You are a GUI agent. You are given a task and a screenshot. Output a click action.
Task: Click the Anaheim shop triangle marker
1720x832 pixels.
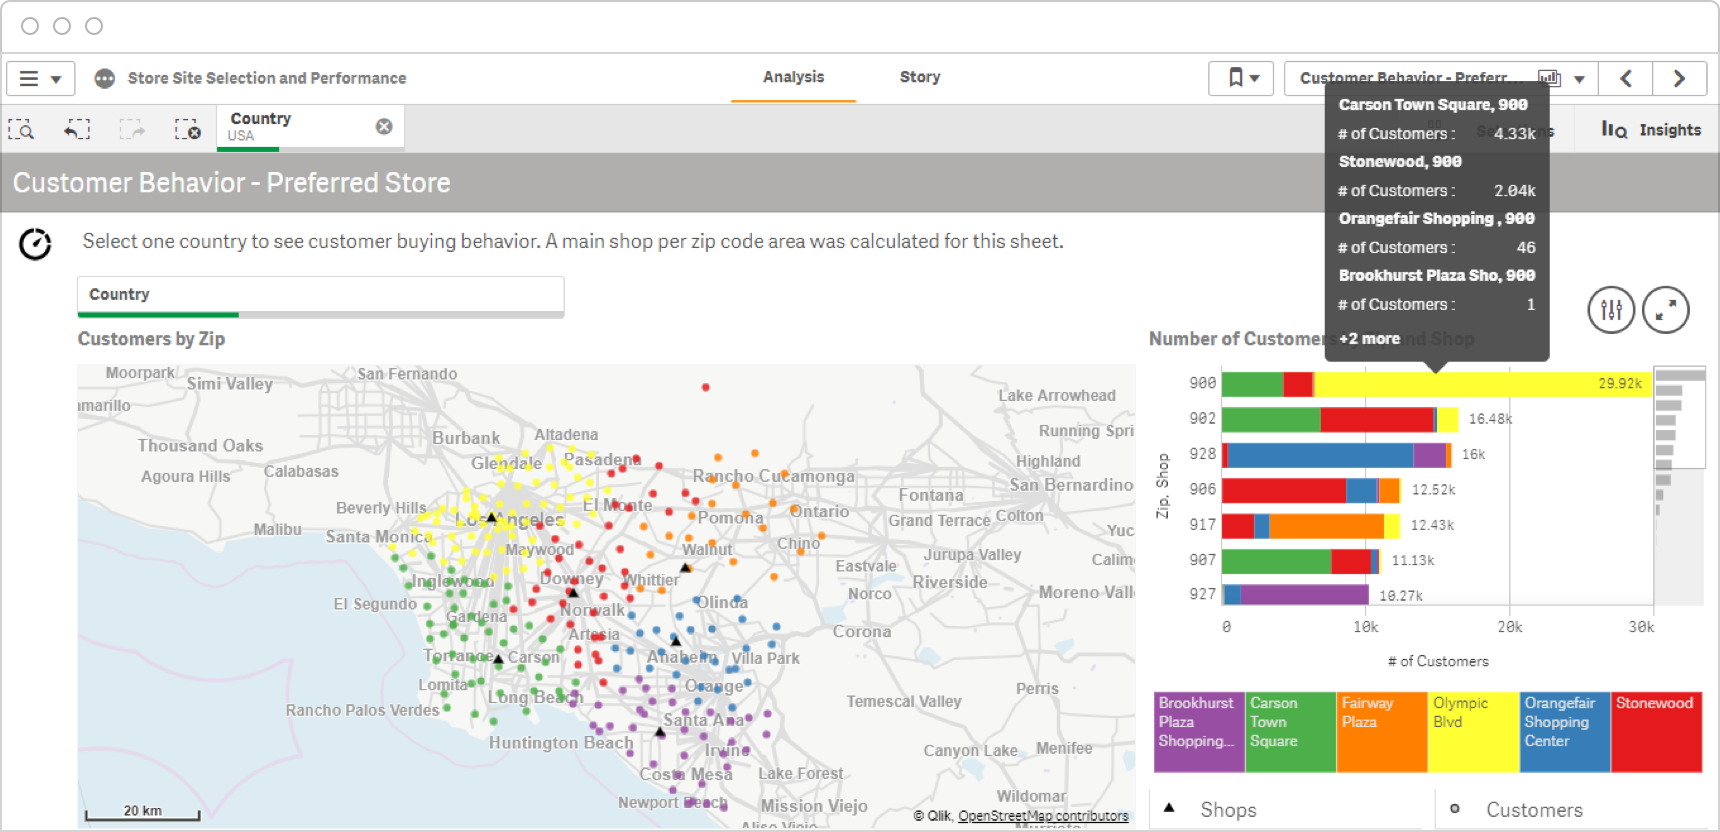[x=676, y=640]
